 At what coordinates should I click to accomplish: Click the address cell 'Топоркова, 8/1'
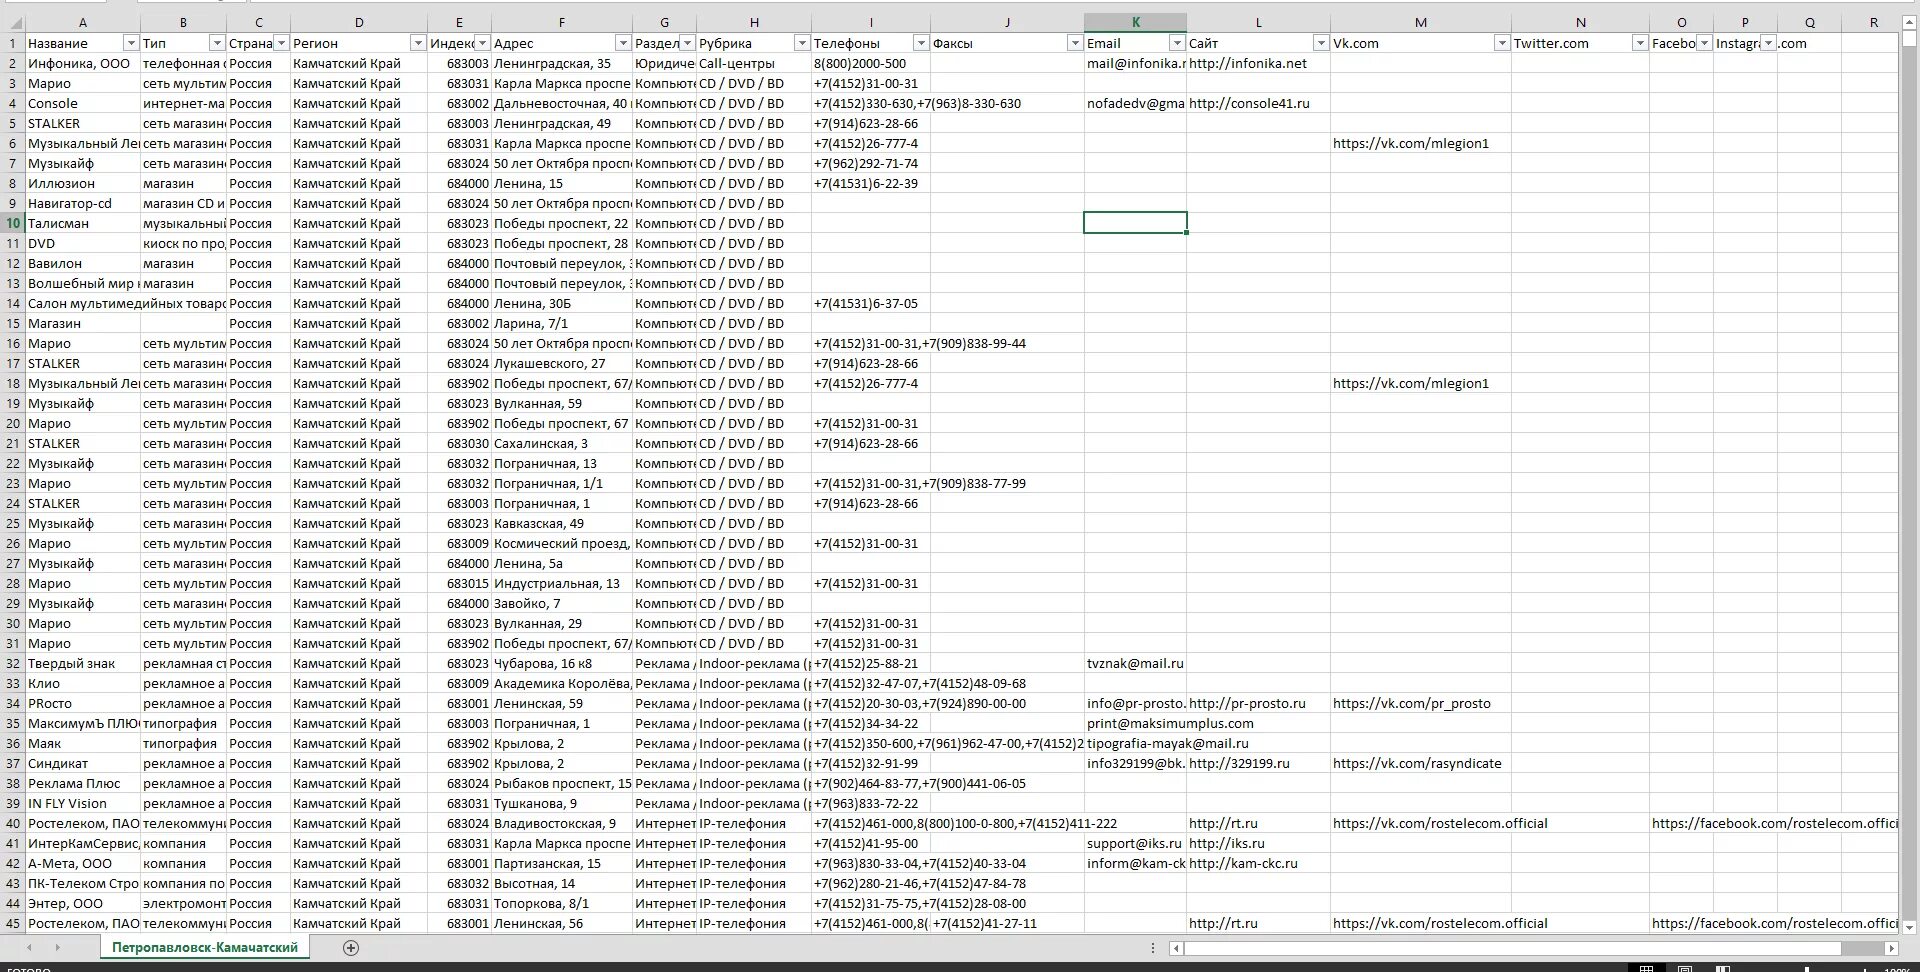coord(561,903)
